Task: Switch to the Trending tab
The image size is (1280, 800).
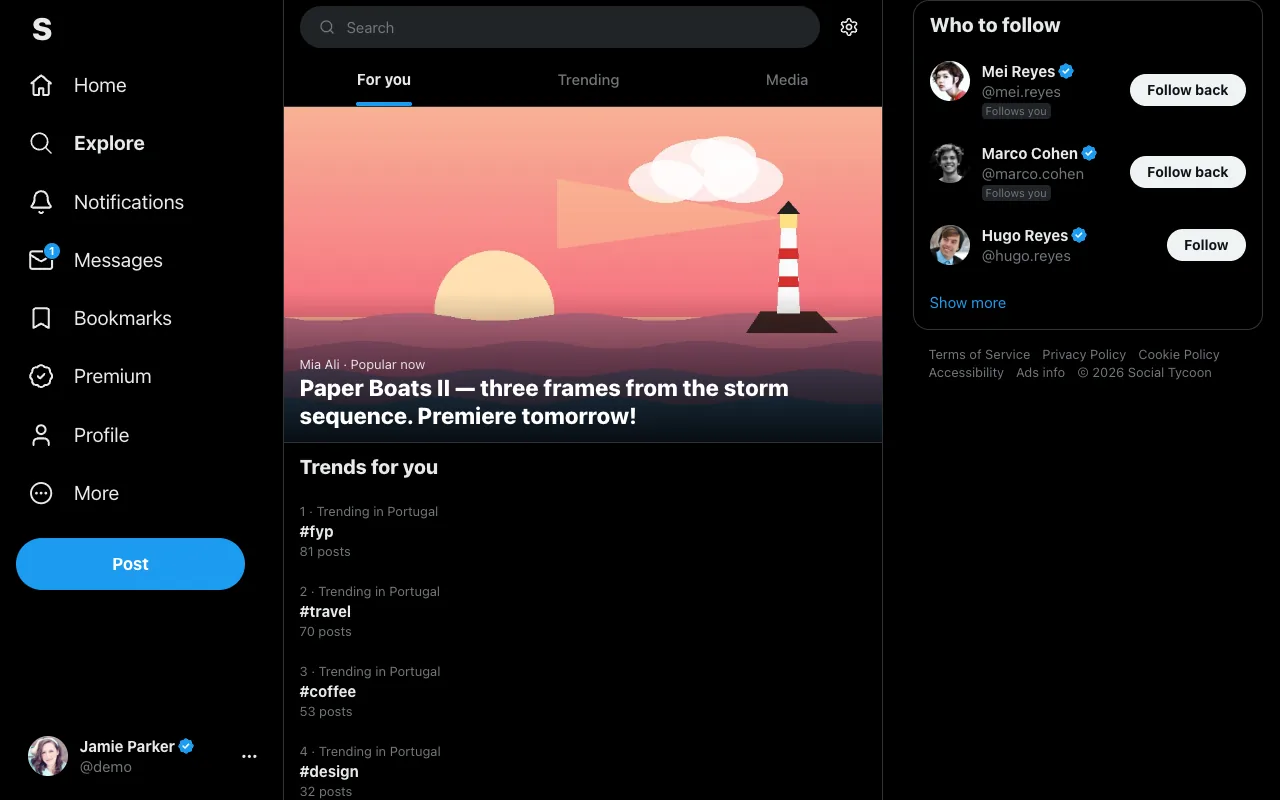Action: tap(588, 80)
